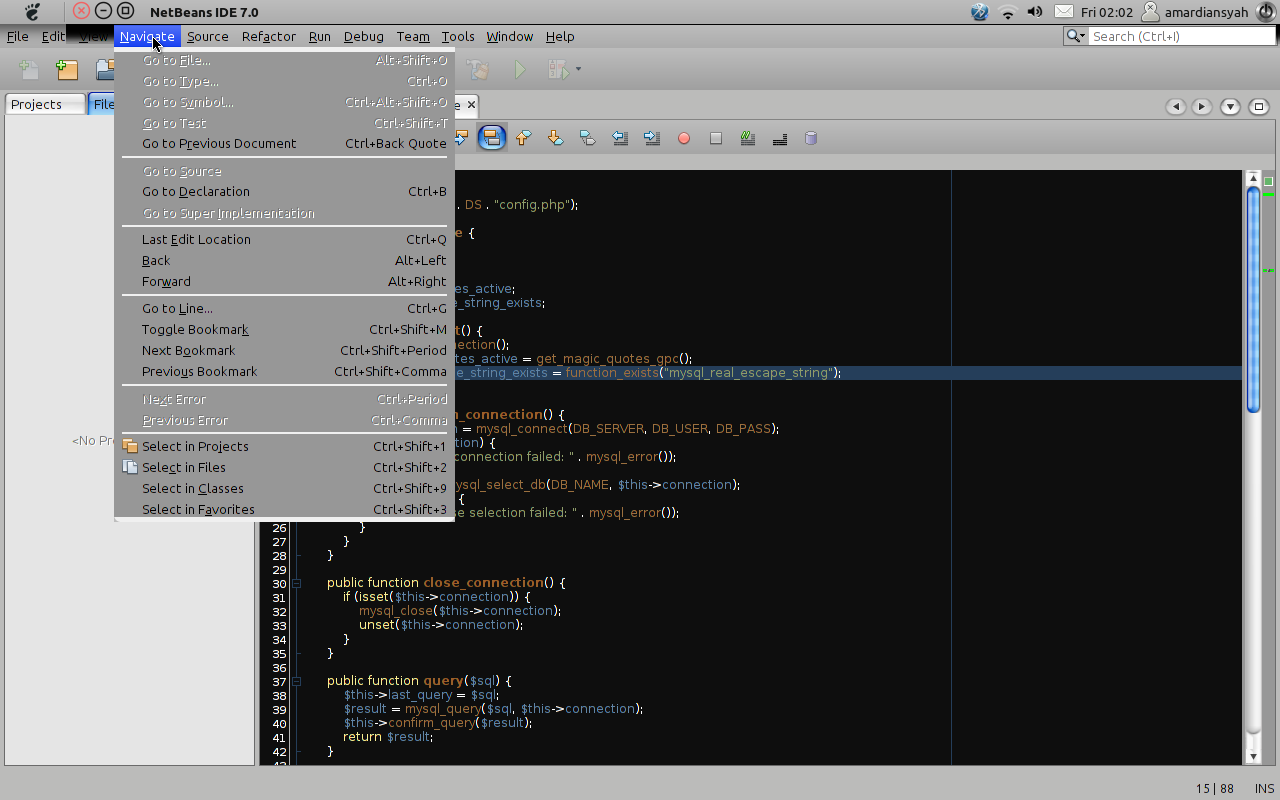Open the Tools menu
The image size is (1280, 800).
click(458, 36)
